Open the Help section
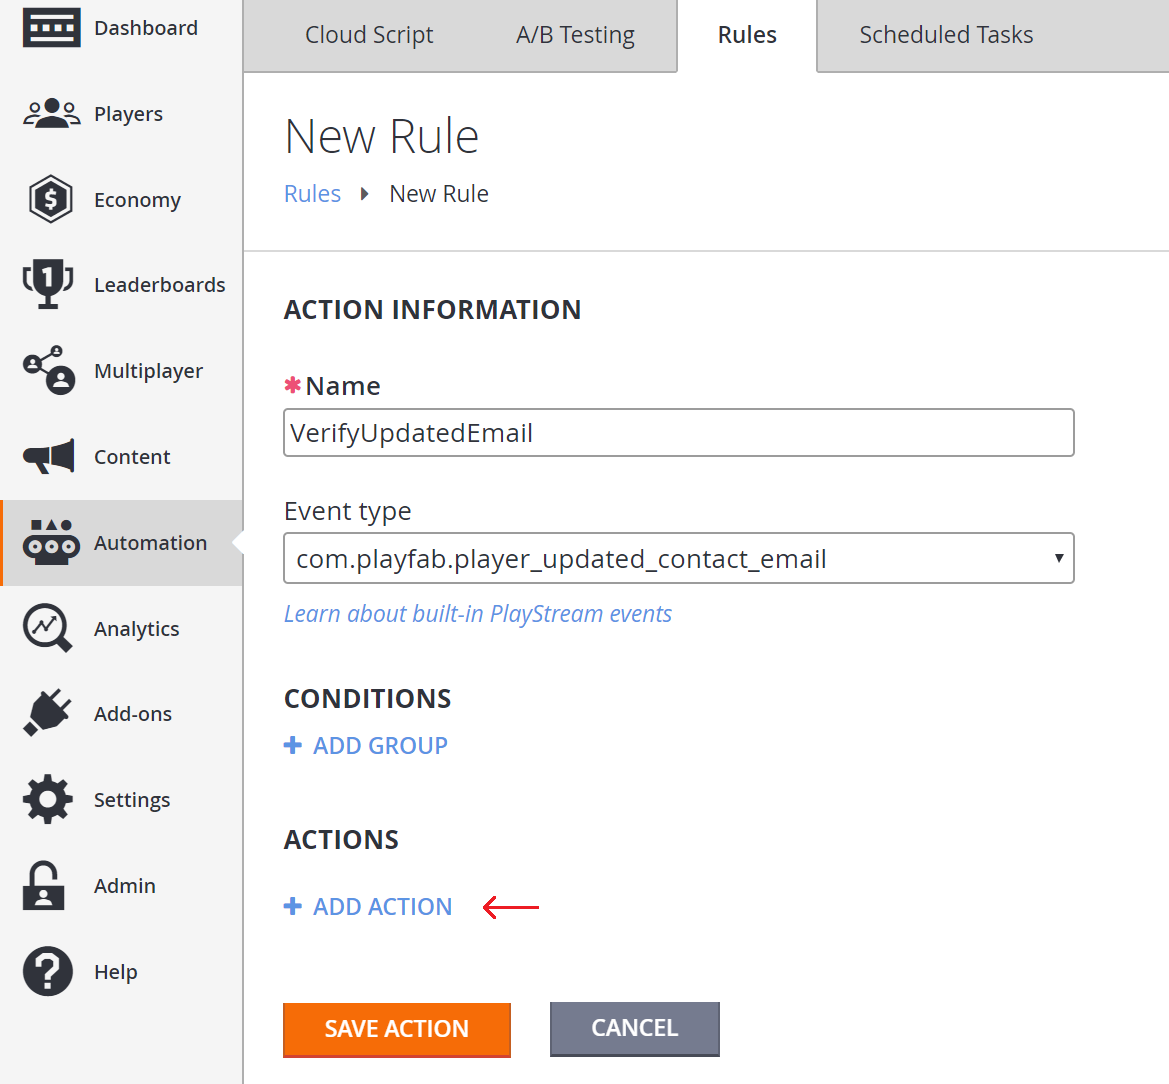The height and width of the screenshot is (1084, 1169). click(x=47, y=971)
